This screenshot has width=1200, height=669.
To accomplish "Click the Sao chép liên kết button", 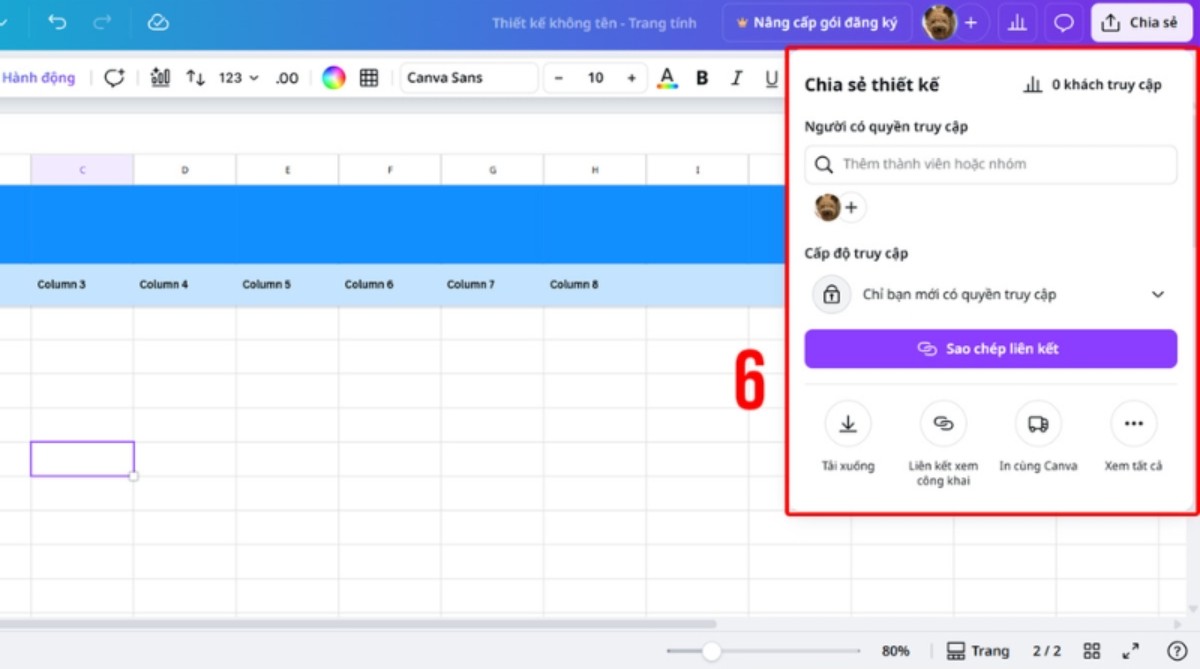I will 990,349.
